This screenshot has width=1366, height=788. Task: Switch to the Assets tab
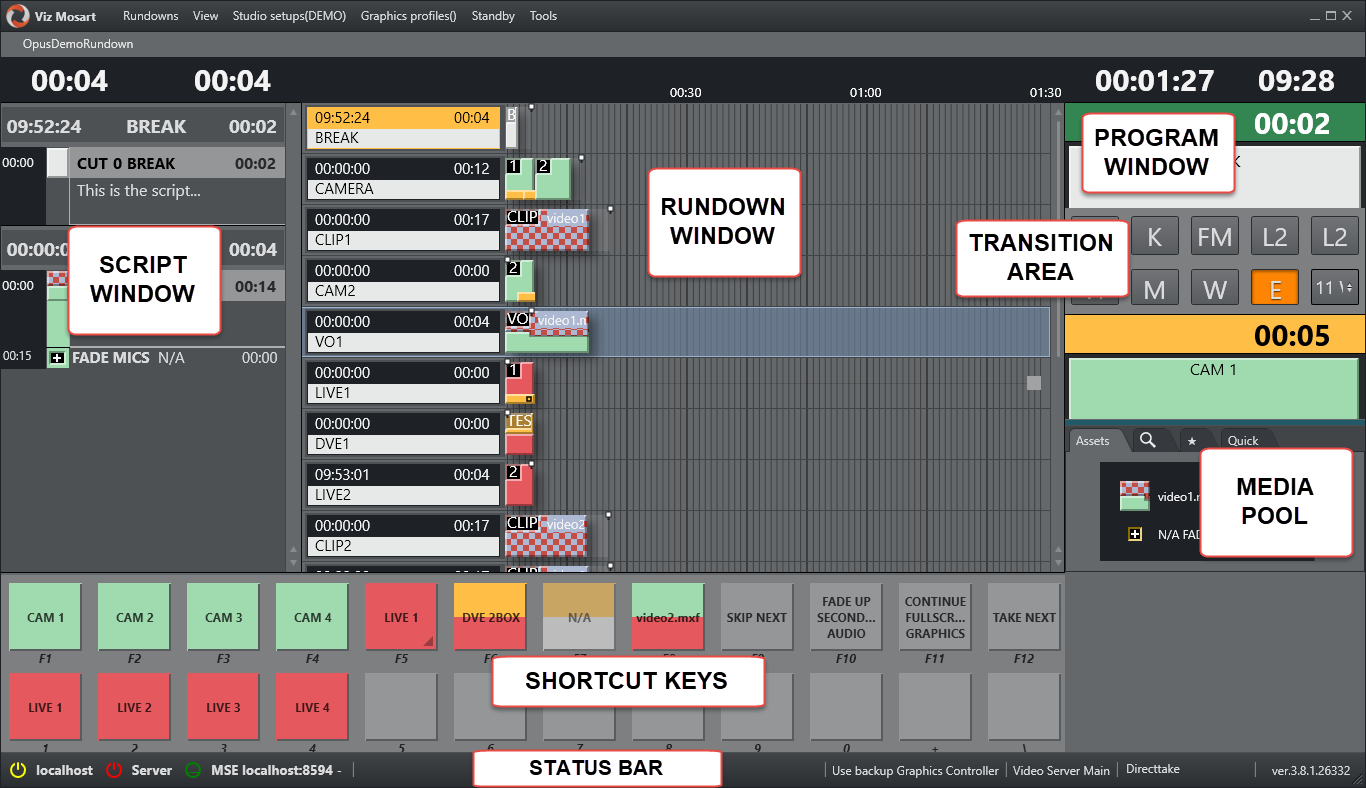click(x=1094, y=440)
